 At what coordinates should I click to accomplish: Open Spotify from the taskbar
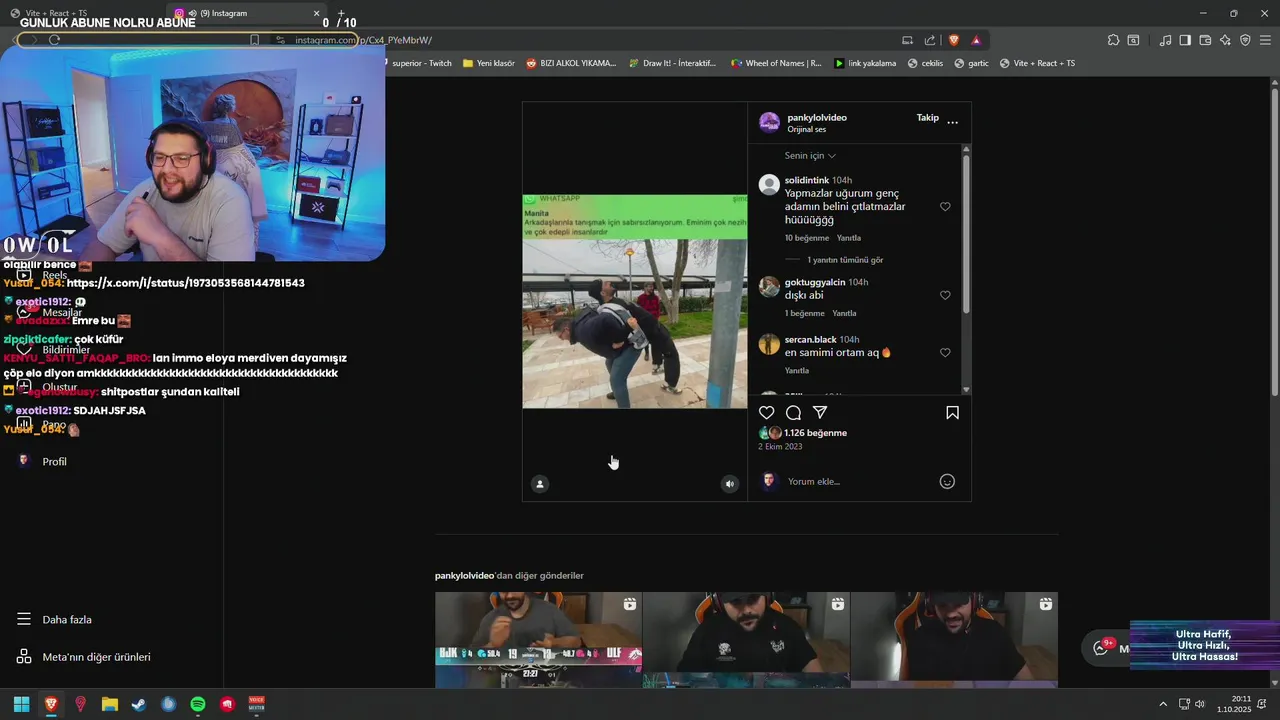[198, 704]
